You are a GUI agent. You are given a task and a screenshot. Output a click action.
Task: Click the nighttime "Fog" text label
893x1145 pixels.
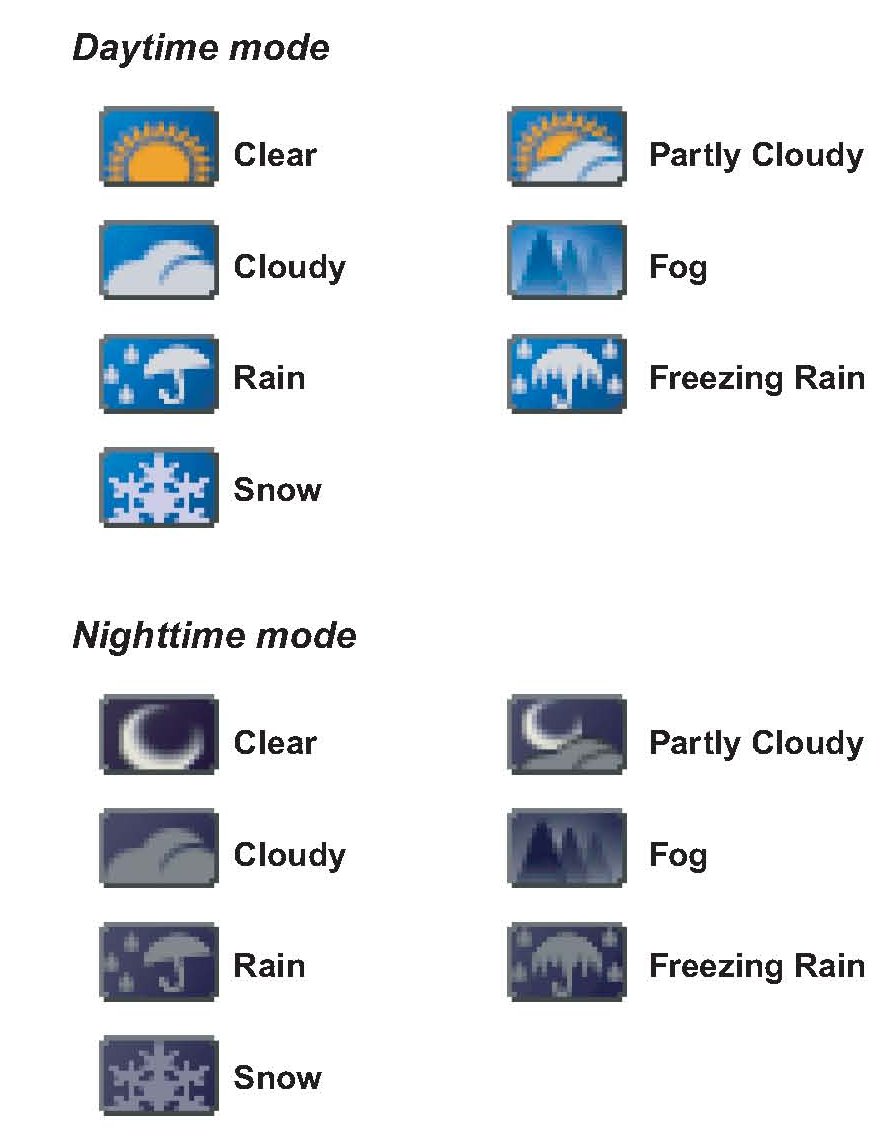pos(678,856)
